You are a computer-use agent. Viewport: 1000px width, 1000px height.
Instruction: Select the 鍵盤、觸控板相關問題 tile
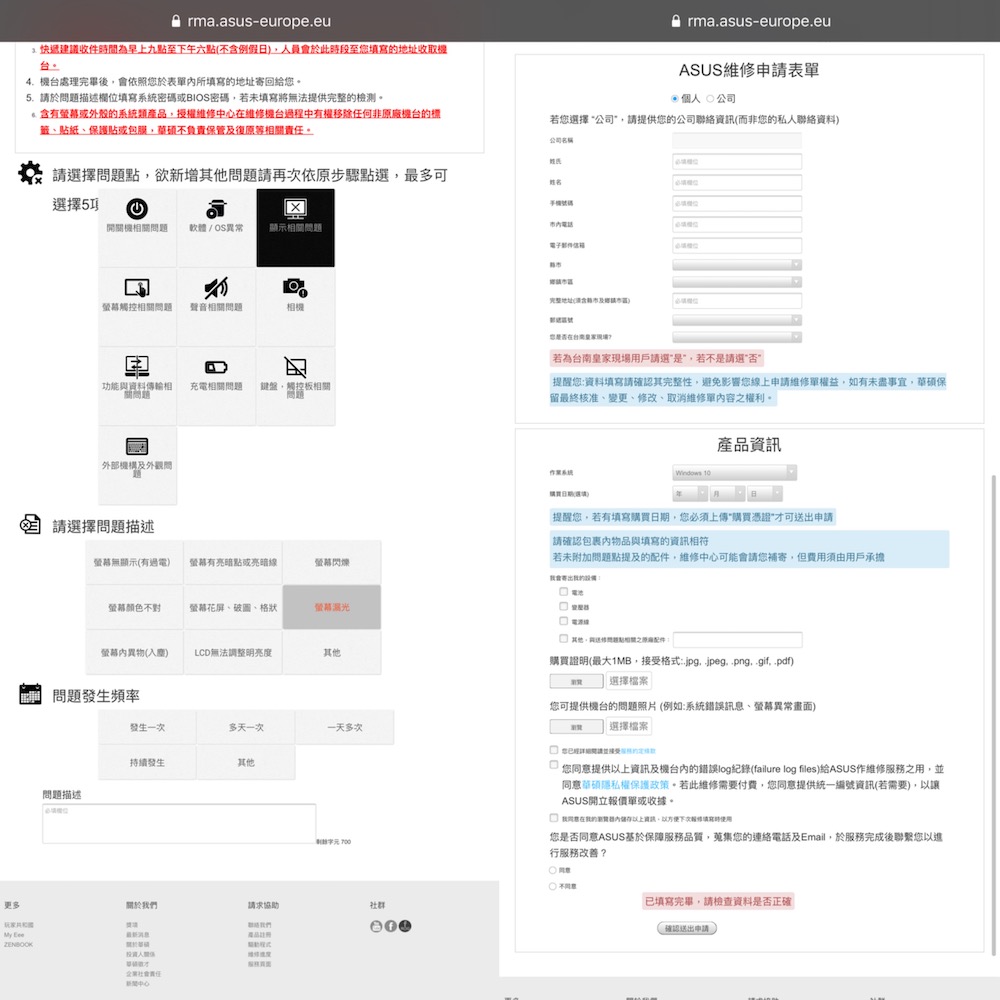295,386
